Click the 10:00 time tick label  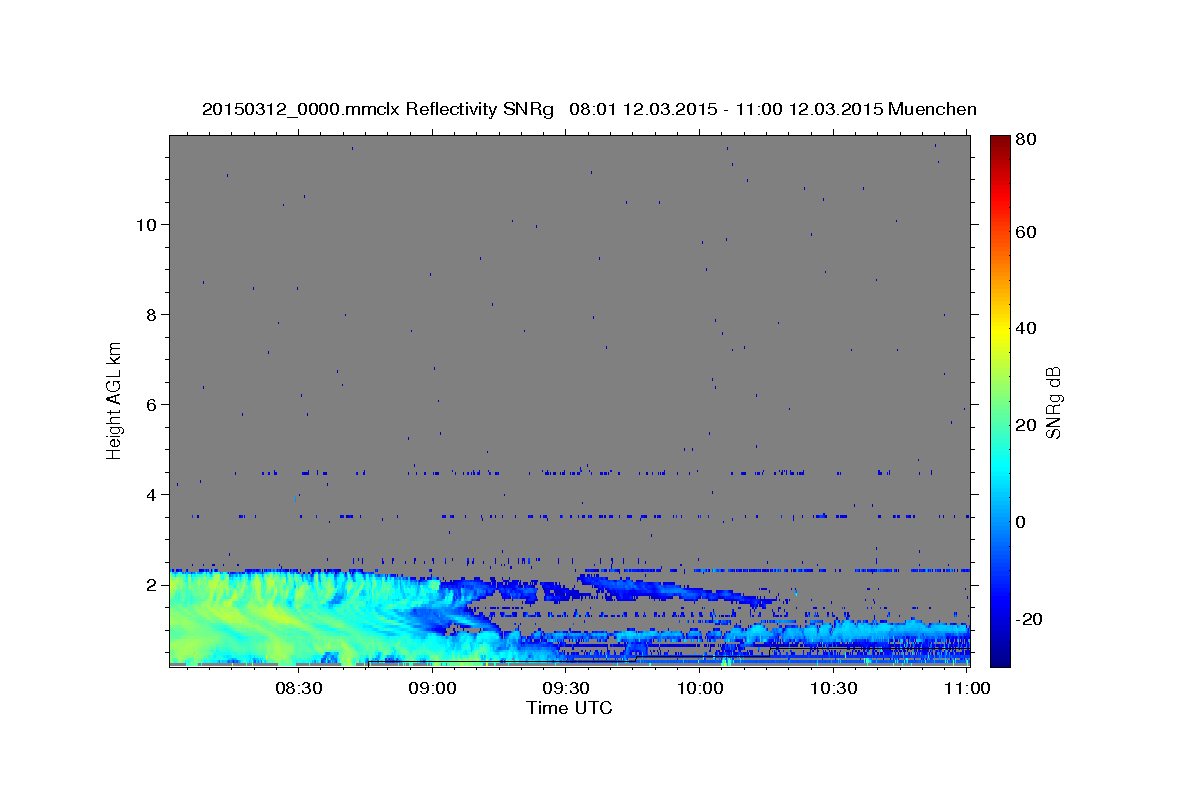[x=700, y=688]
